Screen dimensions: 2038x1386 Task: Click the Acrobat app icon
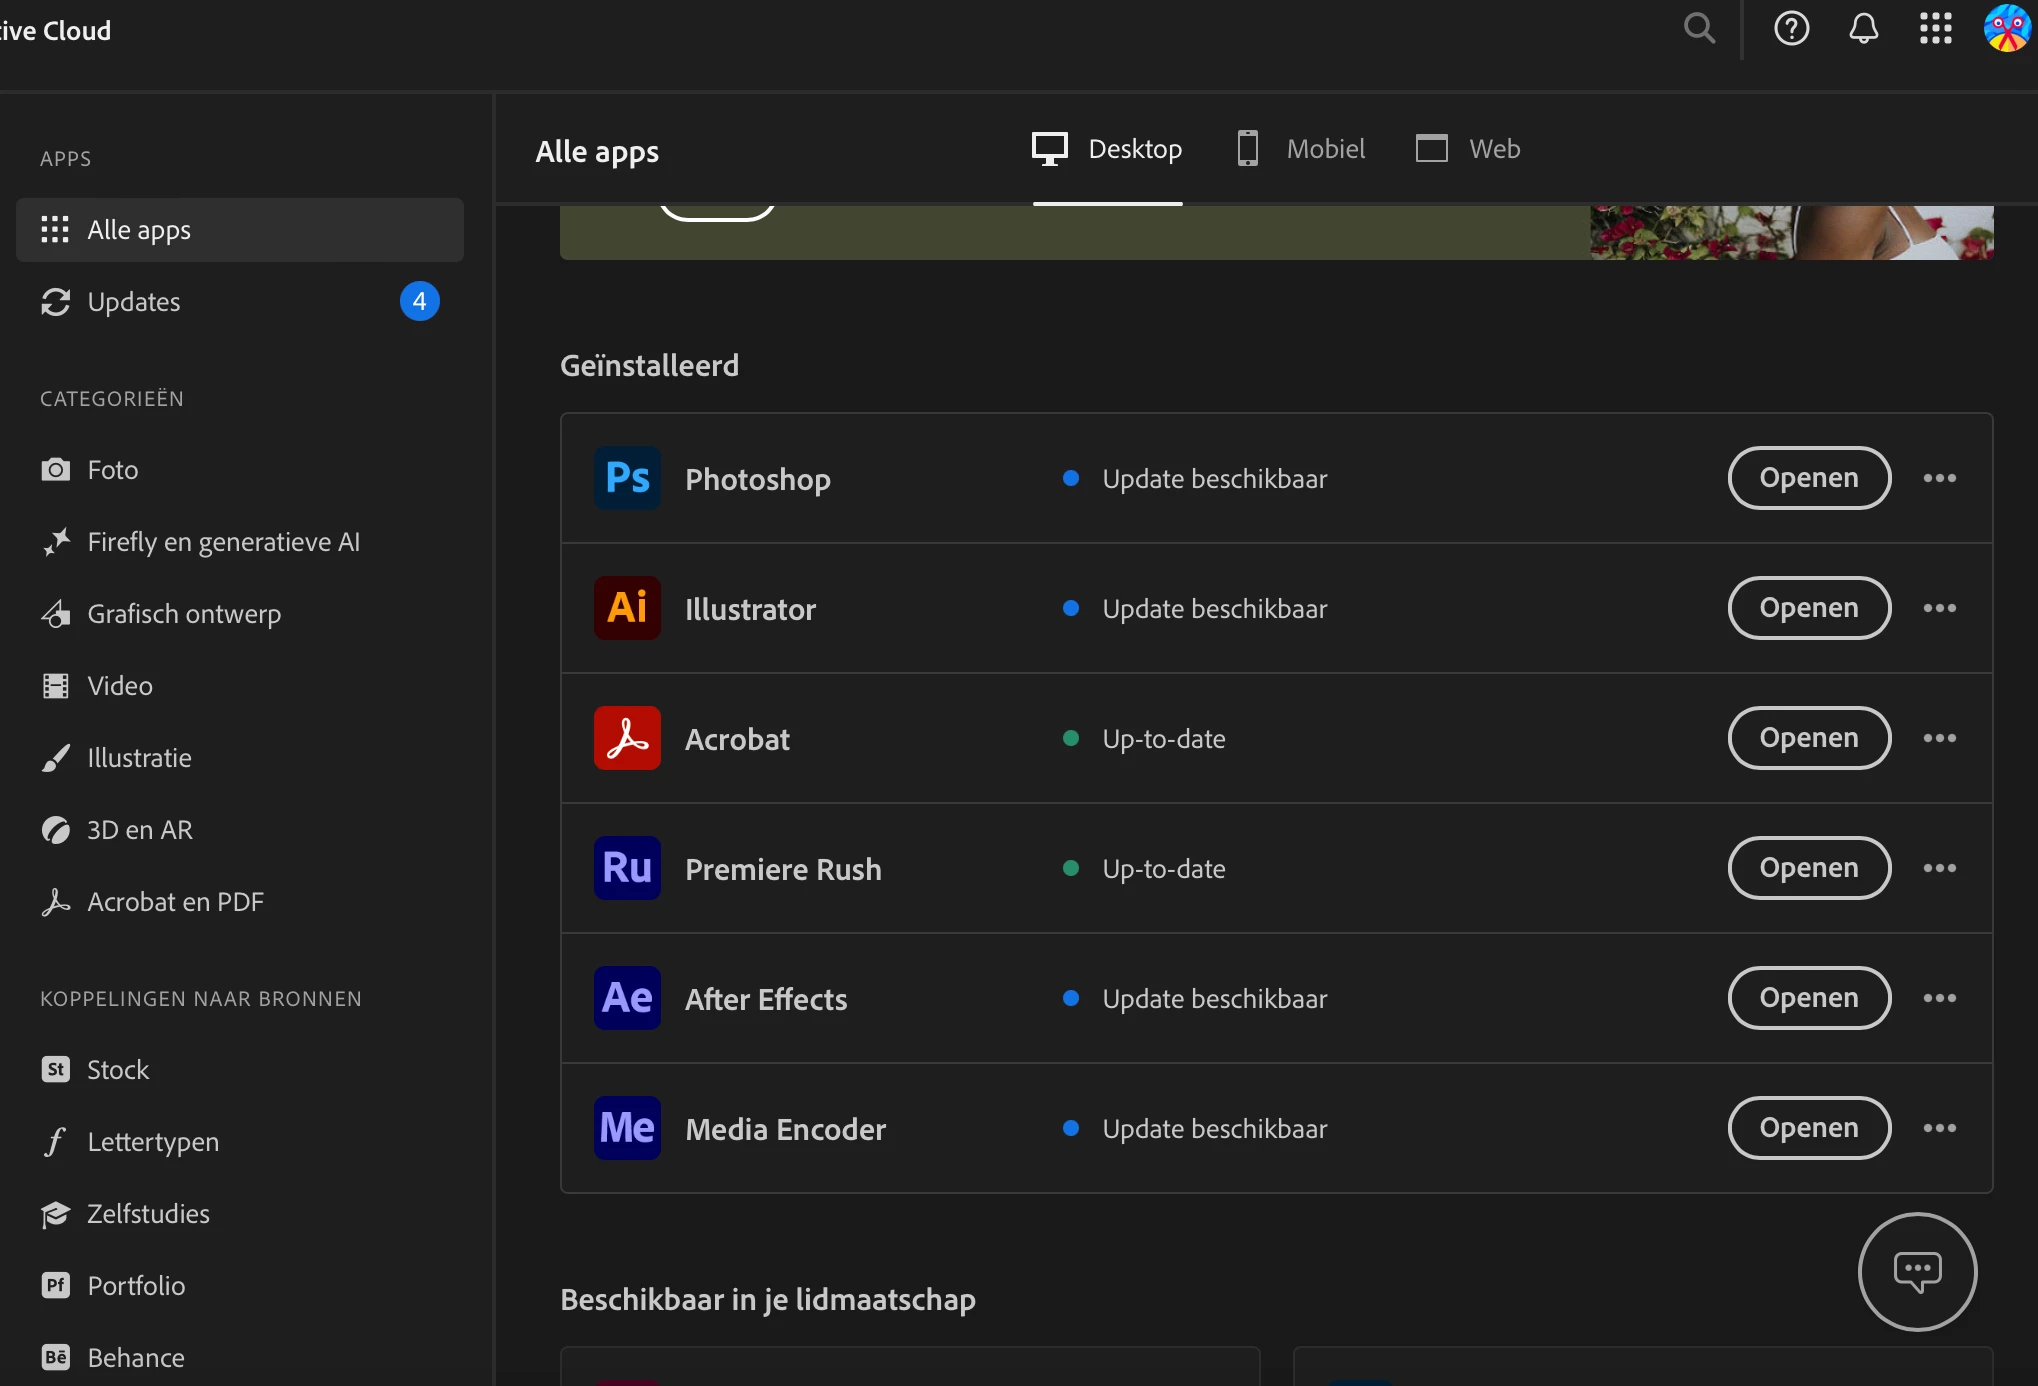[x=627, y=738]
